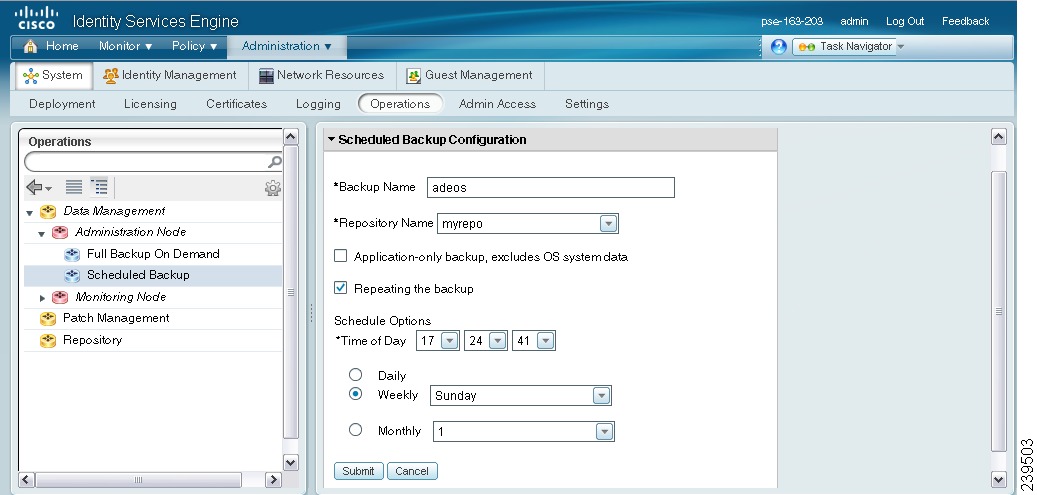Click the Repository icon

coord(48,341)
